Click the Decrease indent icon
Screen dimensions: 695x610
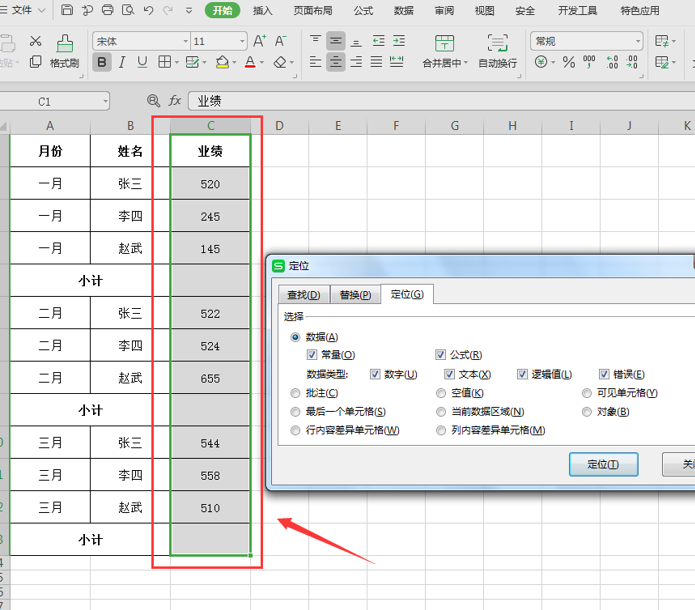tap(379, 41)
